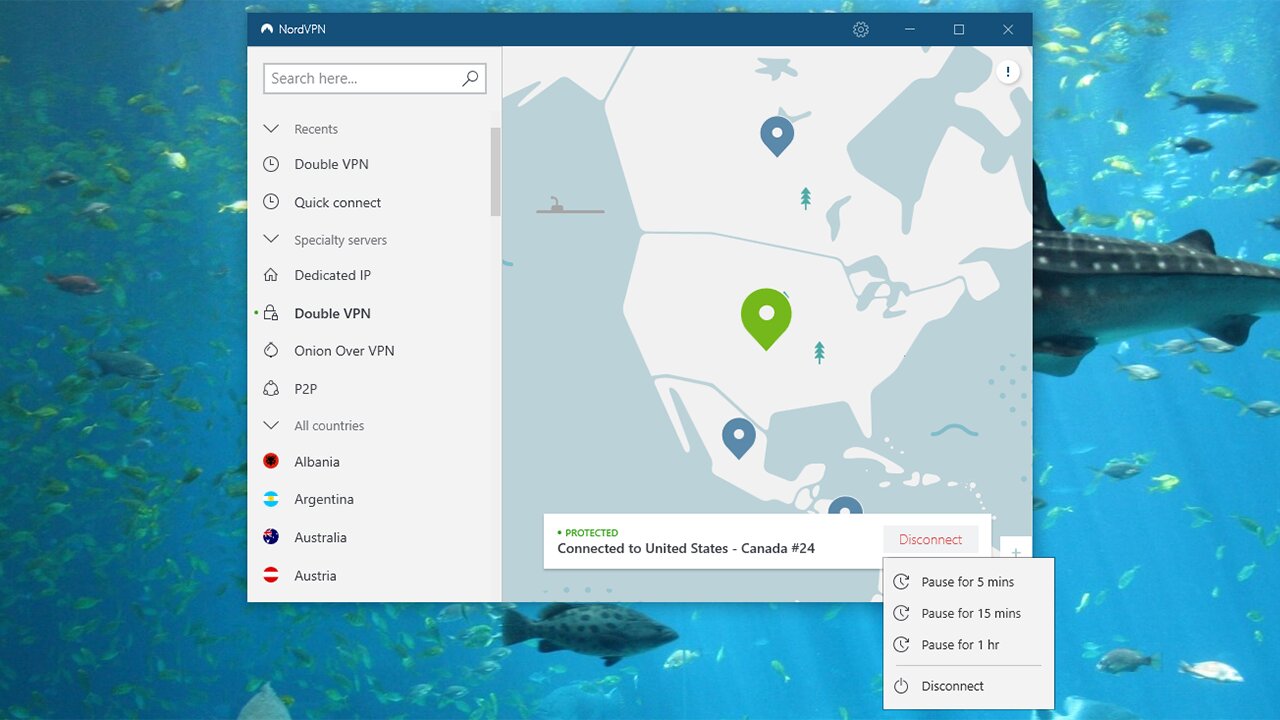
Task: Select the Canada map pin
Action: (776, 134)
